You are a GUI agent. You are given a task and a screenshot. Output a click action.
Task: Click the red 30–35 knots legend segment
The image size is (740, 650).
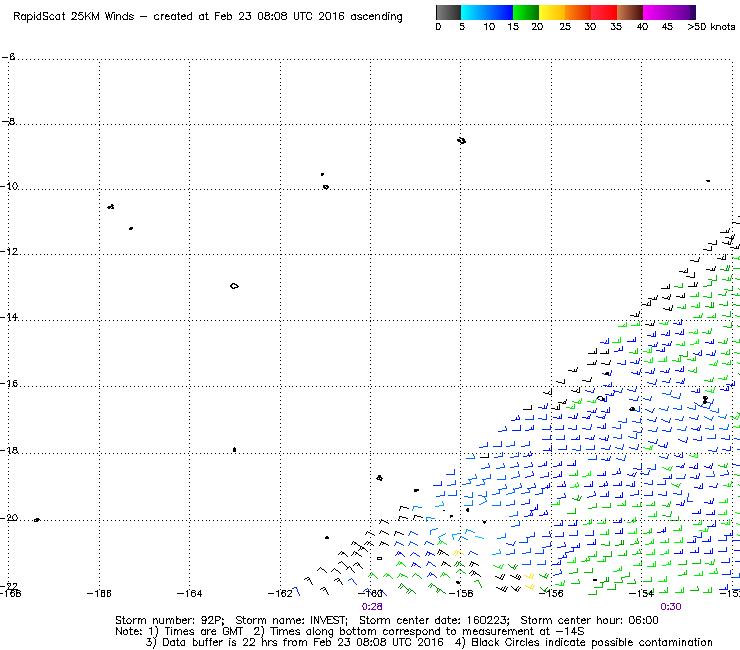pos(604,12)
